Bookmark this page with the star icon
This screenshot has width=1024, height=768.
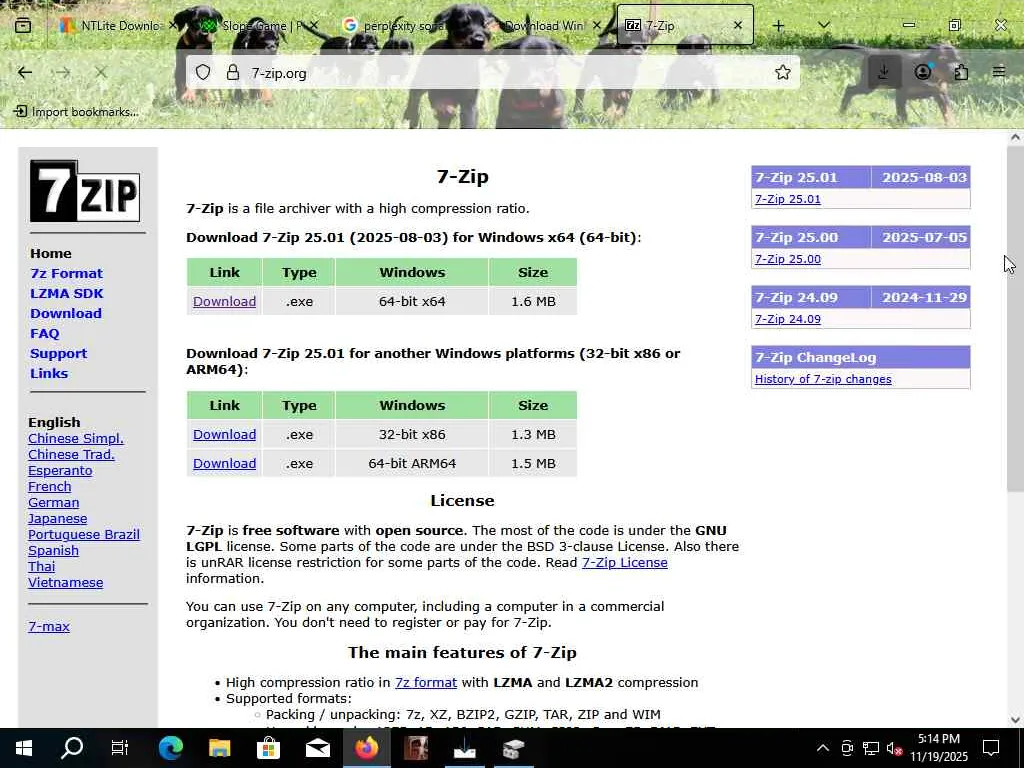pos(782,72)
